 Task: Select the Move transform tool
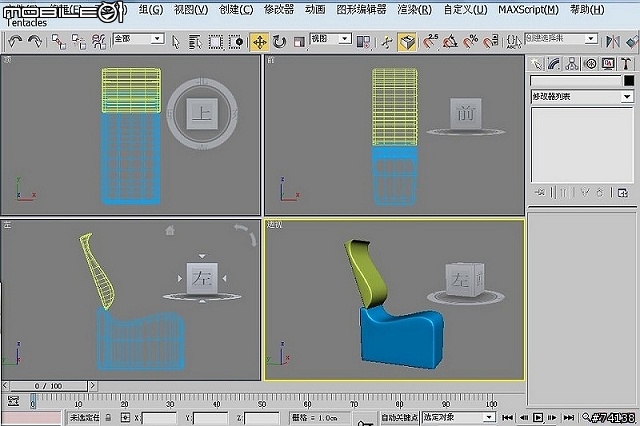[259, 42]
